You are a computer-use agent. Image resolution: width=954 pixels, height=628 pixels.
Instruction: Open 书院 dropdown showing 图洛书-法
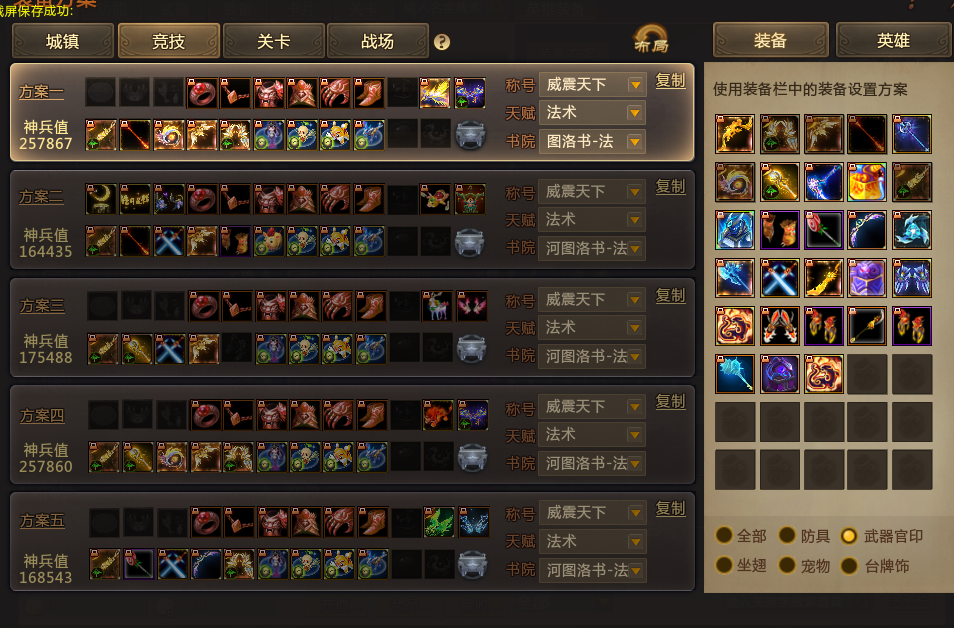click(x=593, y=142)
